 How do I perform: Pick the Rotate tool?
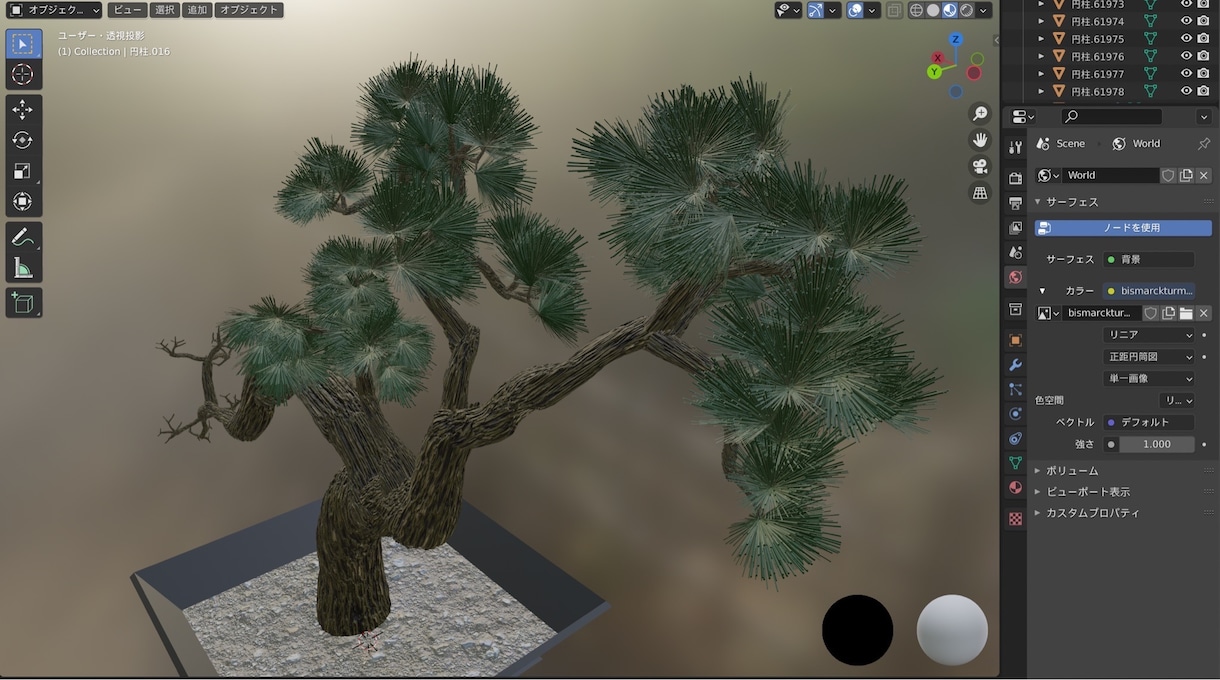click(23, 140)
